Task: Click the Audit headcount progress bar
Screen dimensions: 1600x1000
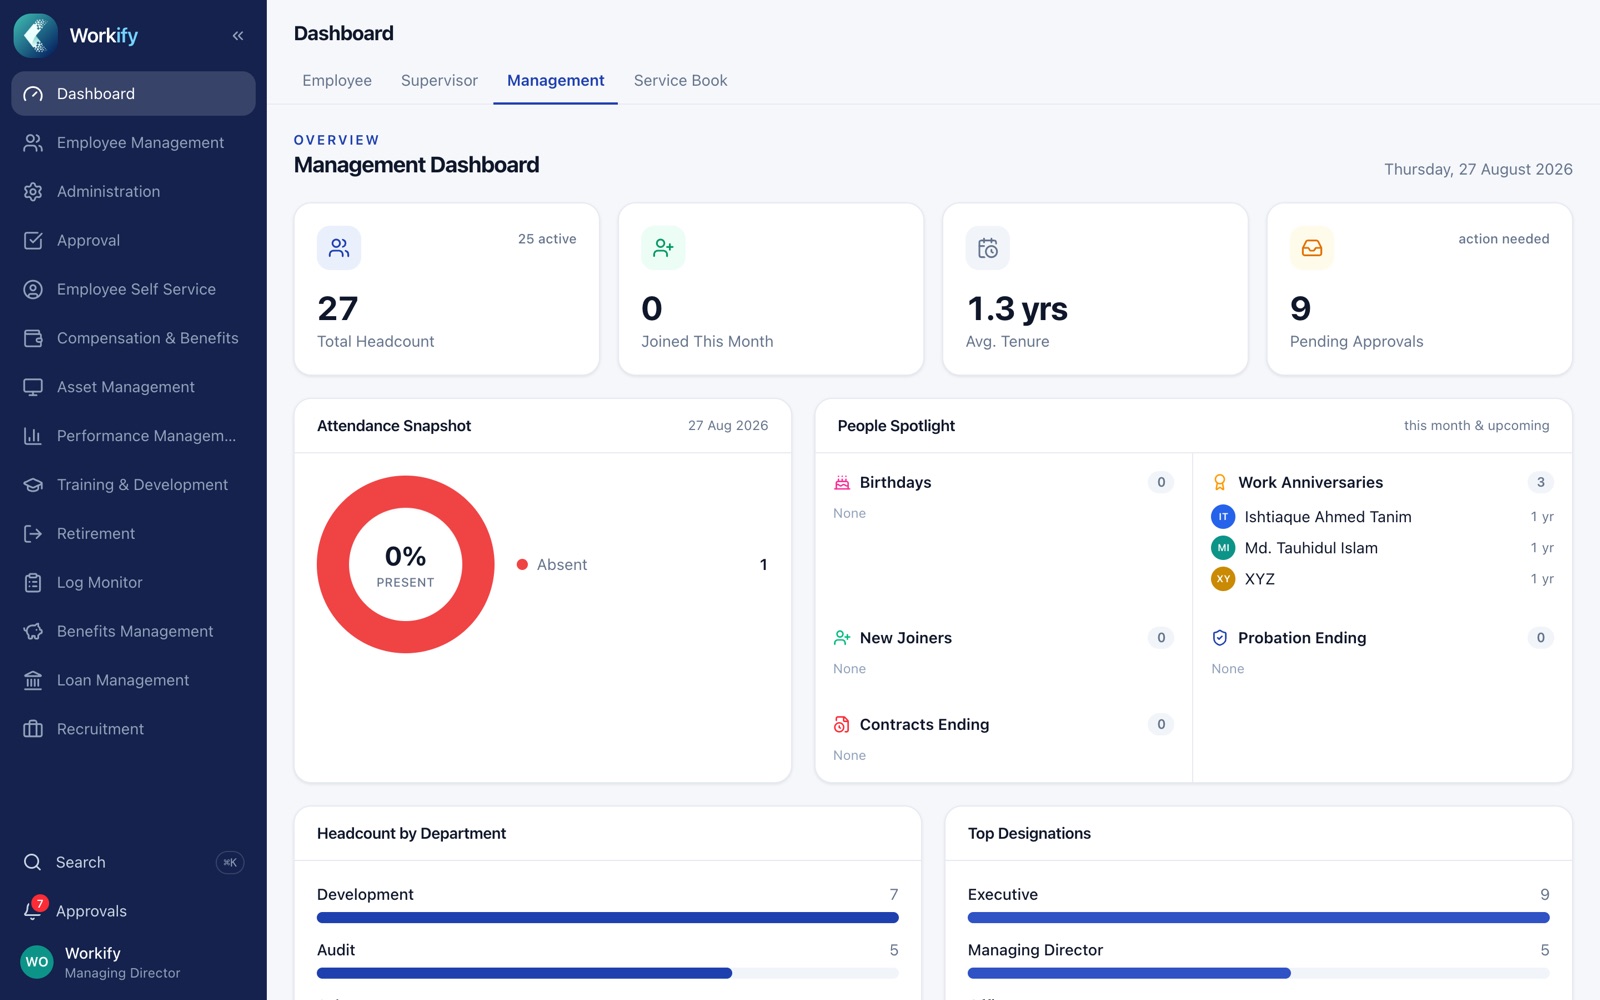Action: coord(608,973)
